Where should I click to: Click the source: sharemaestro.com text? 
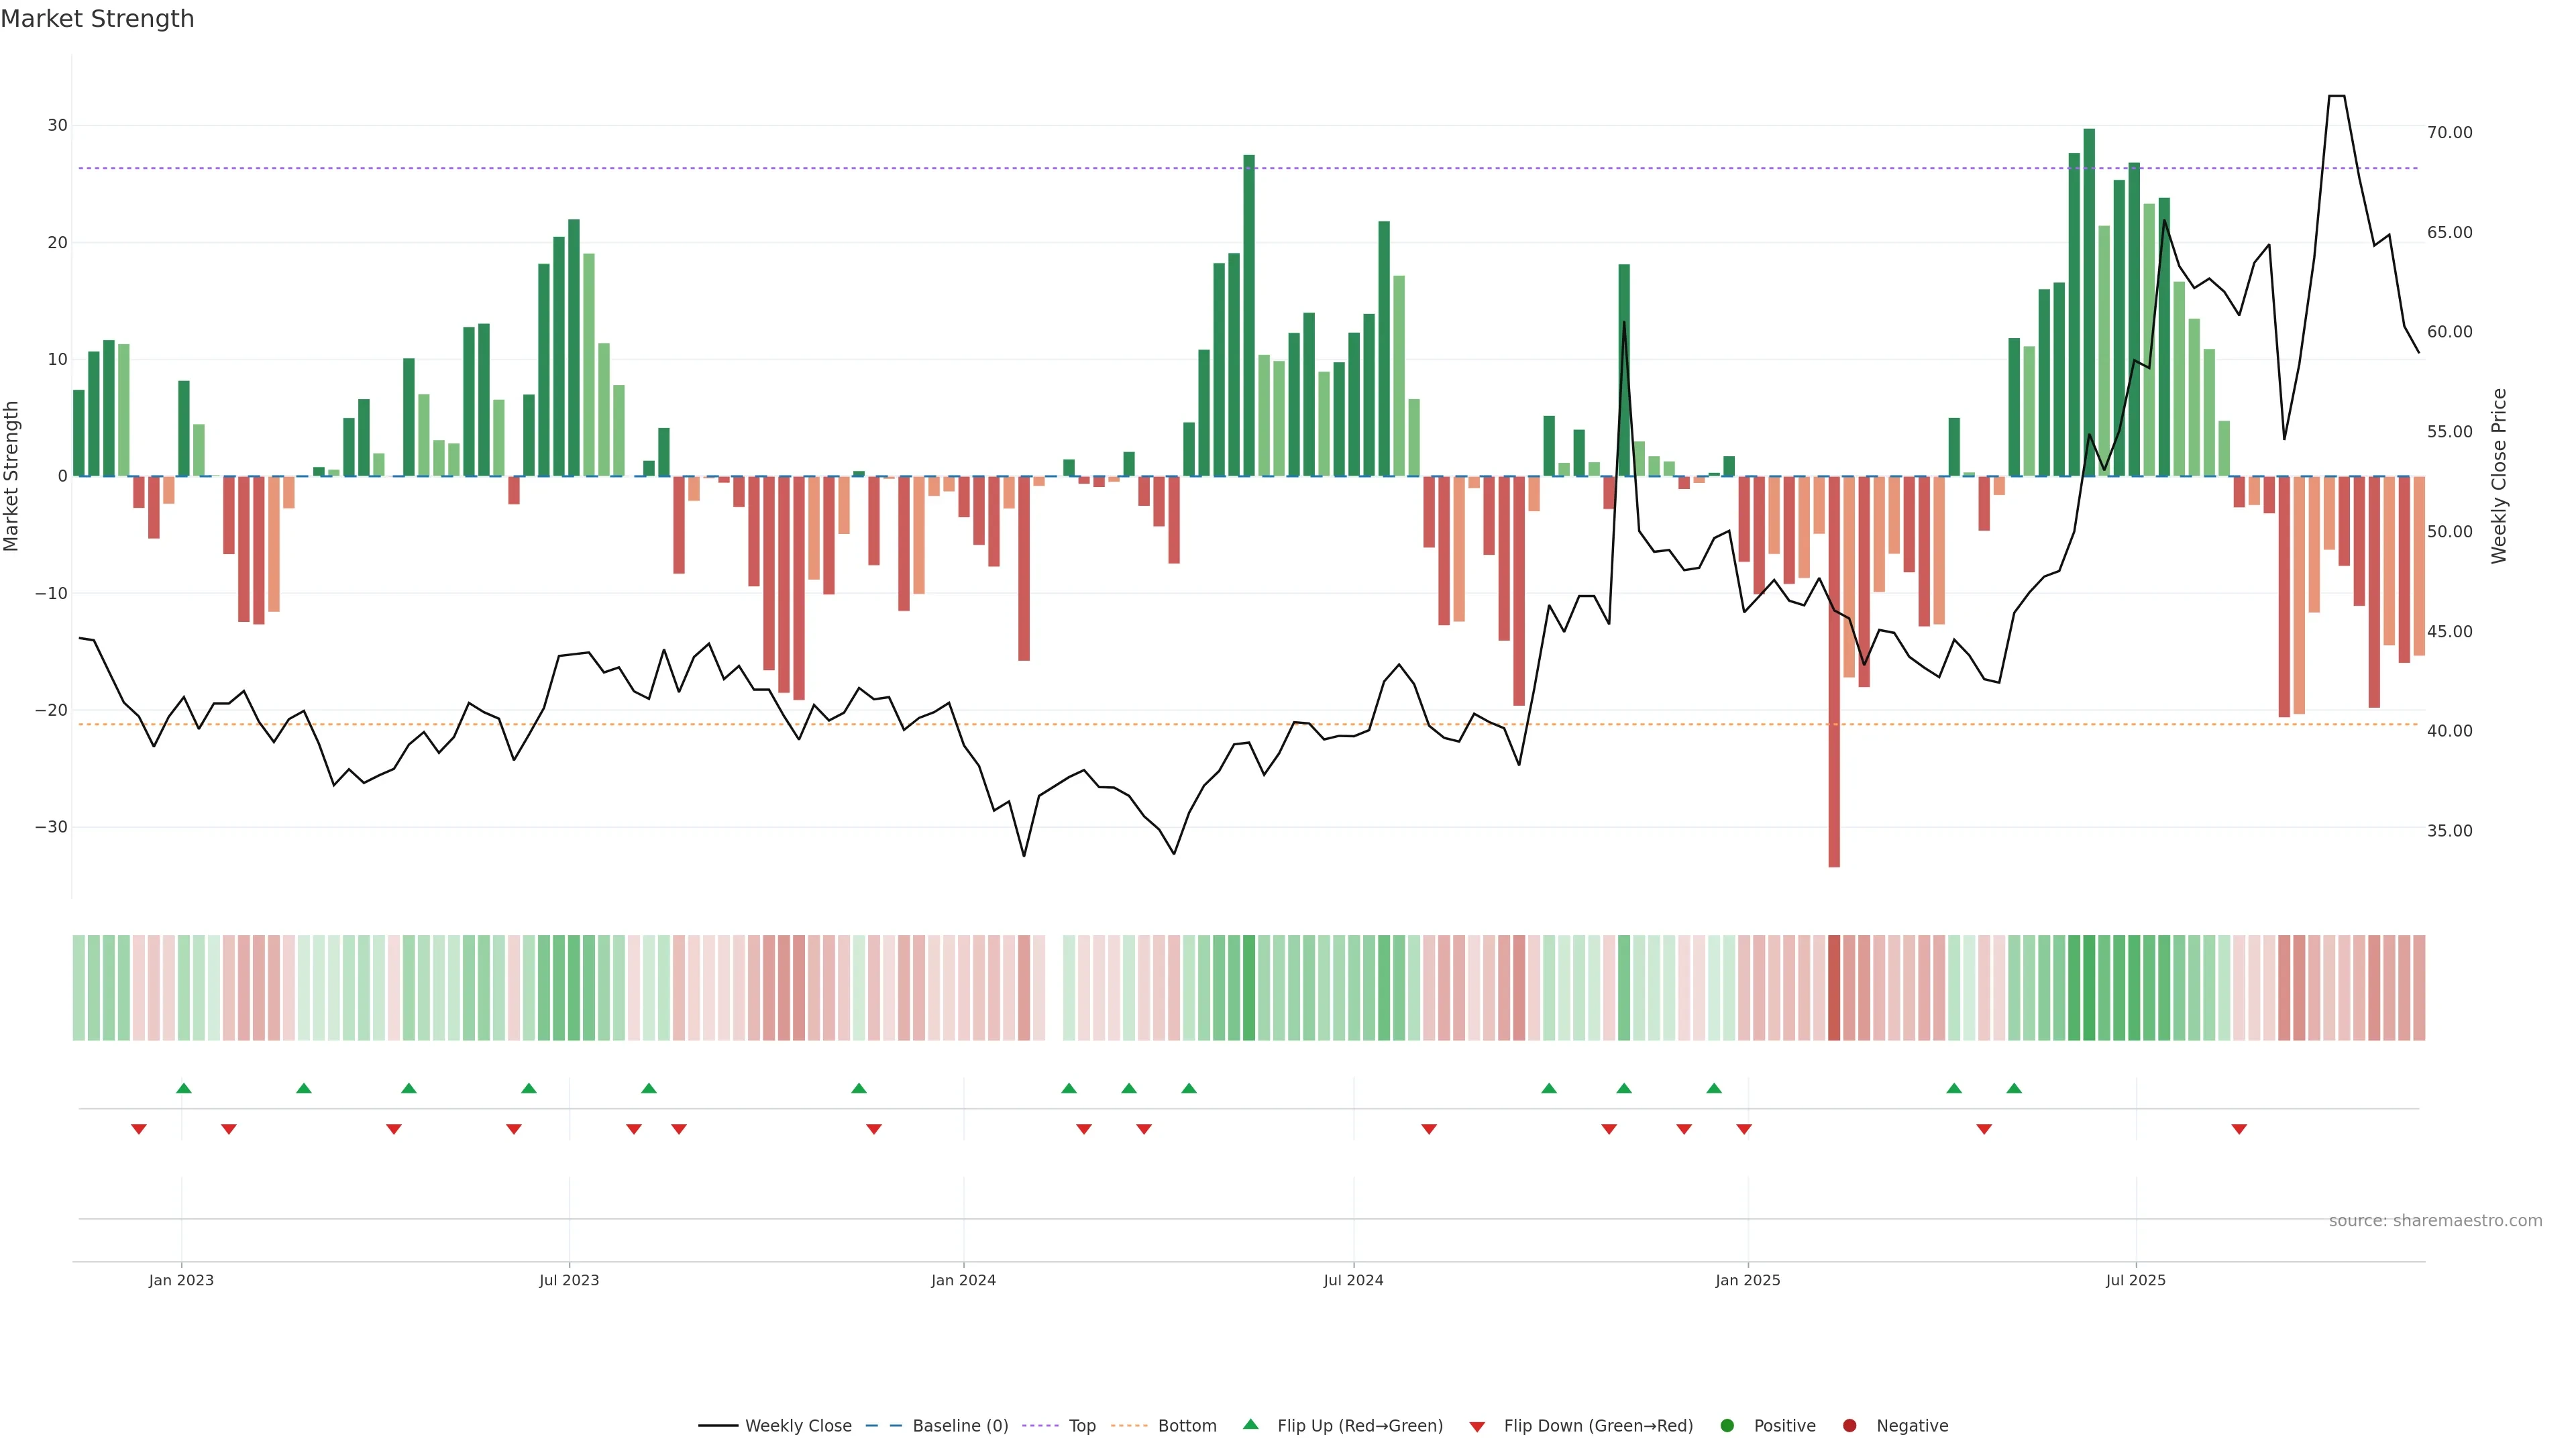coord(2435,1220)
